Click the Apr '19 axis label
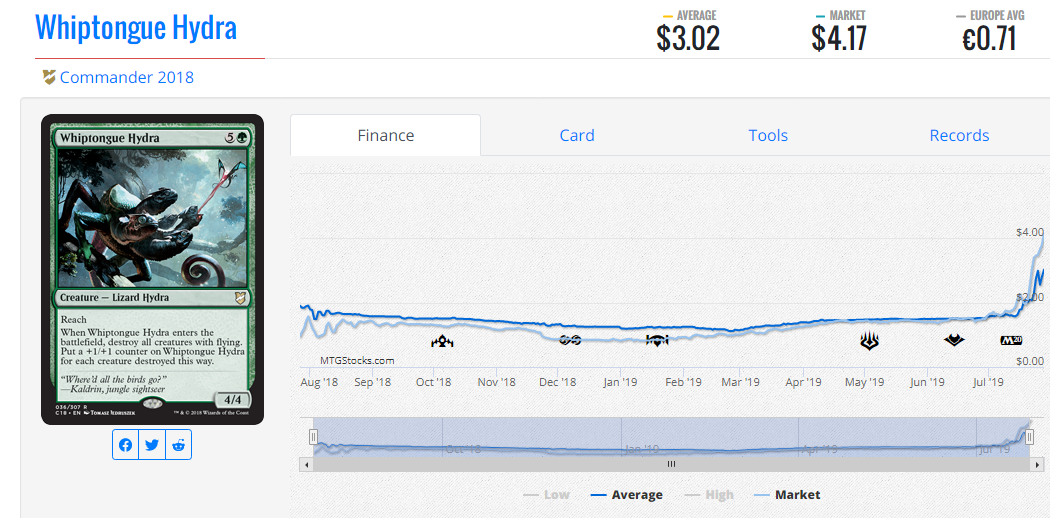The height and width of the screenshot is (518, 1050). point(803,382)
